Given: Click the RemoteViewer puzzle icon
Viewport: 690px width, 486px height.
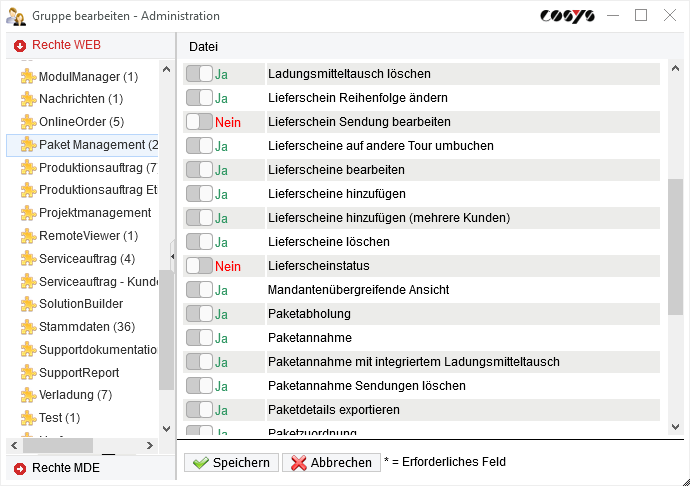Looking at the screenshot, I should 28,236.
